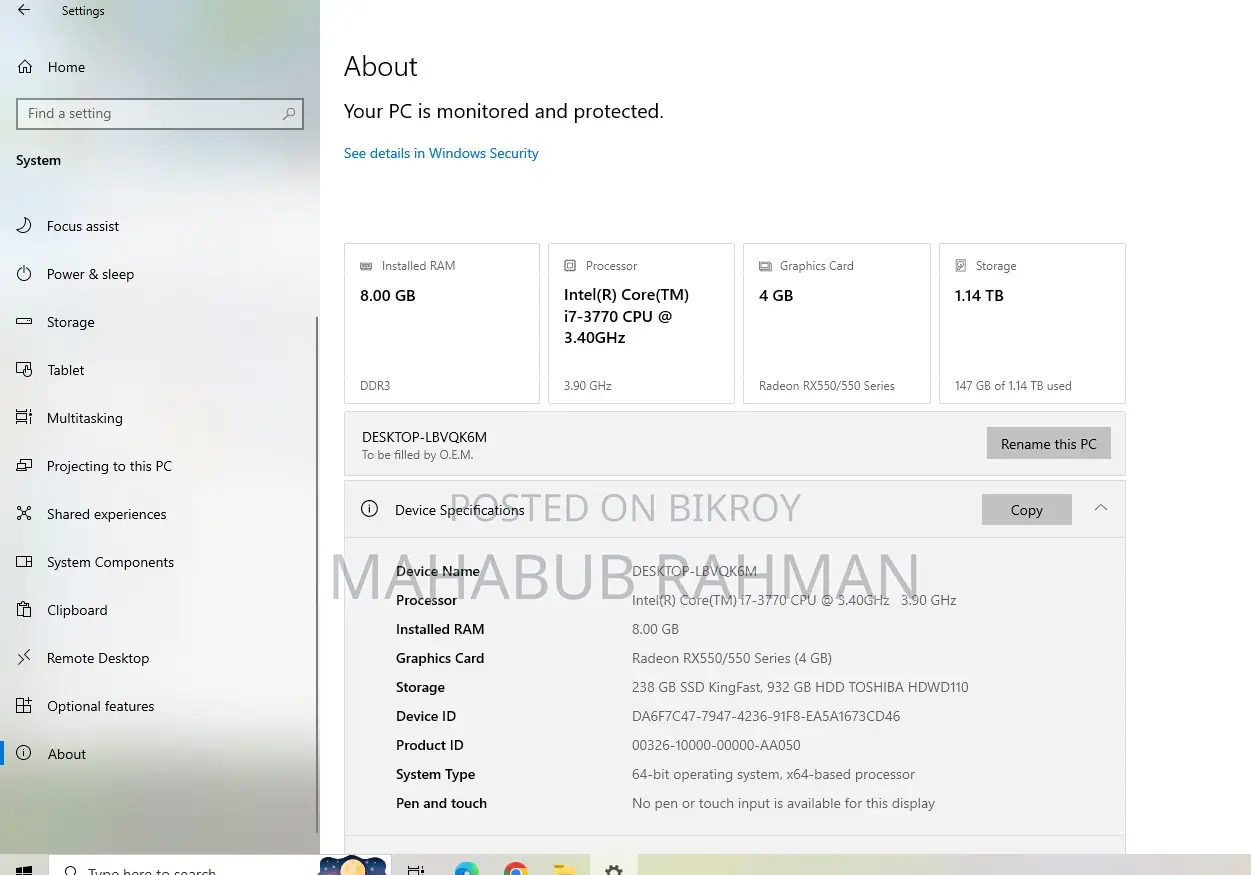Viewport: 1251px width, 875px height.
Task: Open System Components settings
Action: point(110,562)
